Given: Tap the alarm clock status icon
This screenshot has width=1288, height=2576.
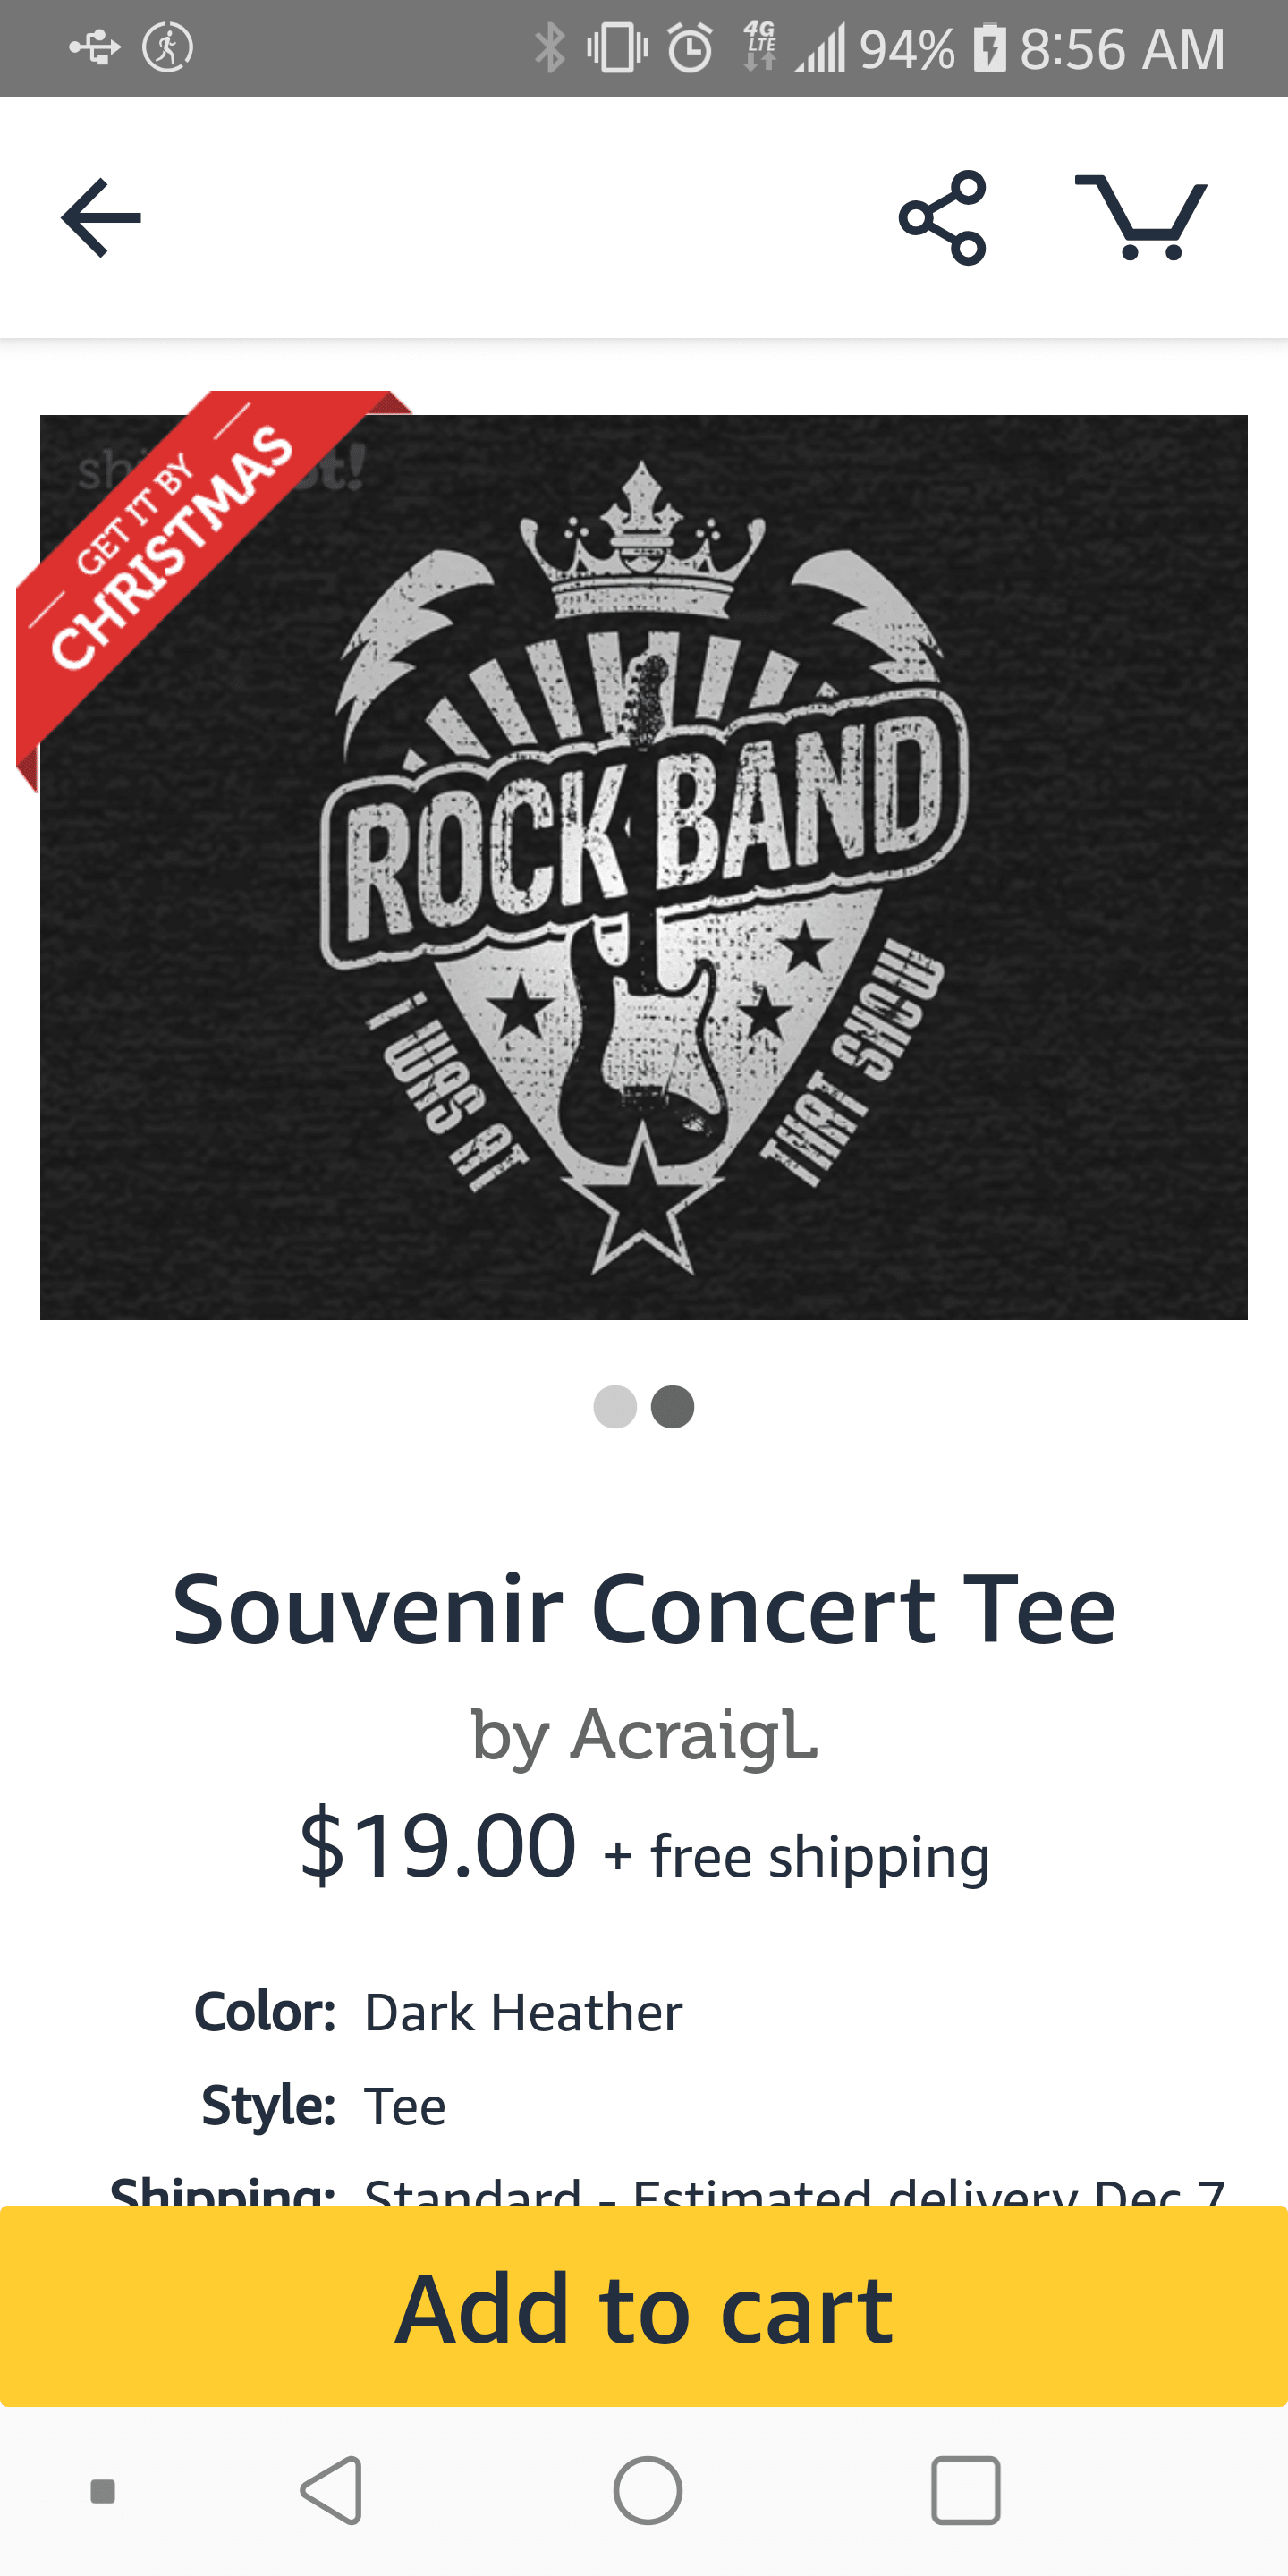Looking at the screenshot, I should click(x=690, y=48).
